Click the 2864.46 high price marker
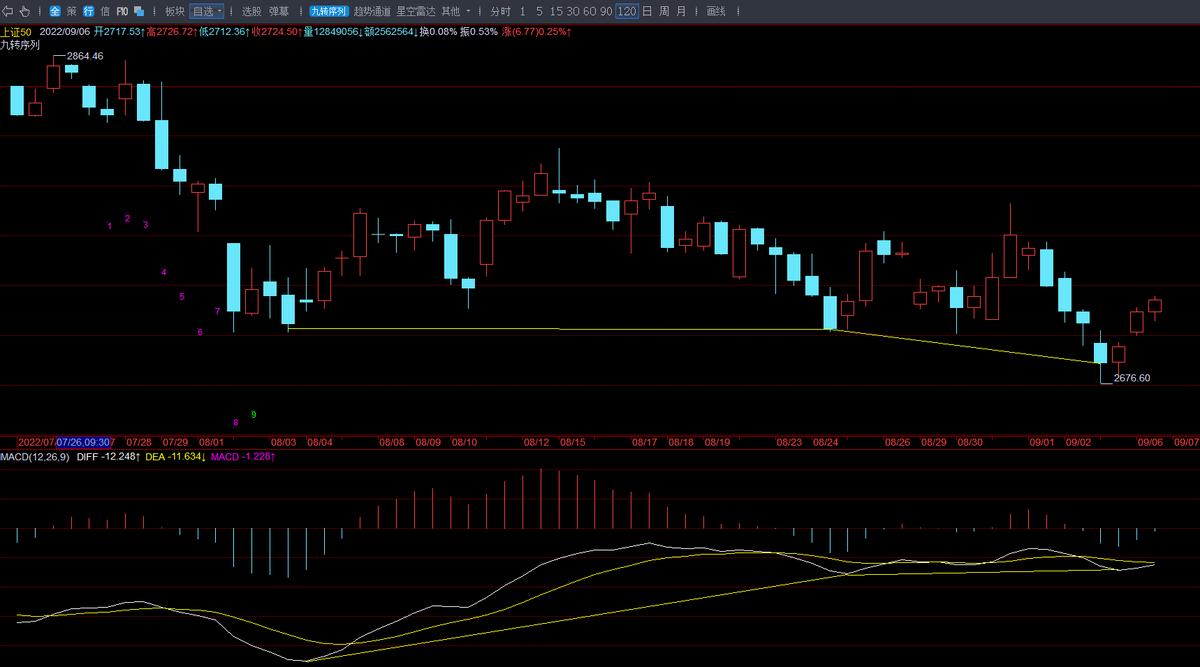The height and width of the screenshot is (667, 1200). 85,56
